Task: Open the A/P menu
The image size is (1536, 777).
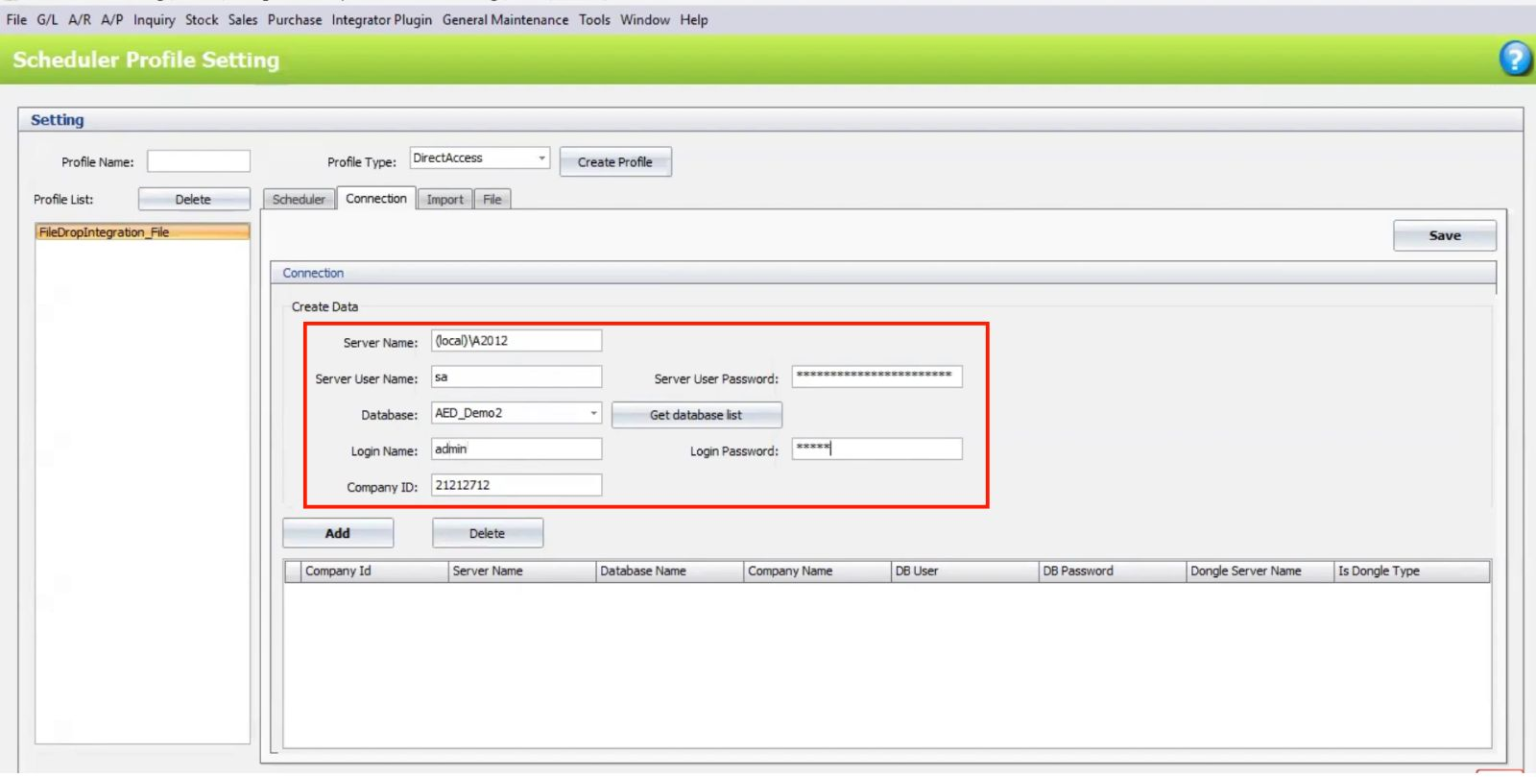Action: coord(112,21)
